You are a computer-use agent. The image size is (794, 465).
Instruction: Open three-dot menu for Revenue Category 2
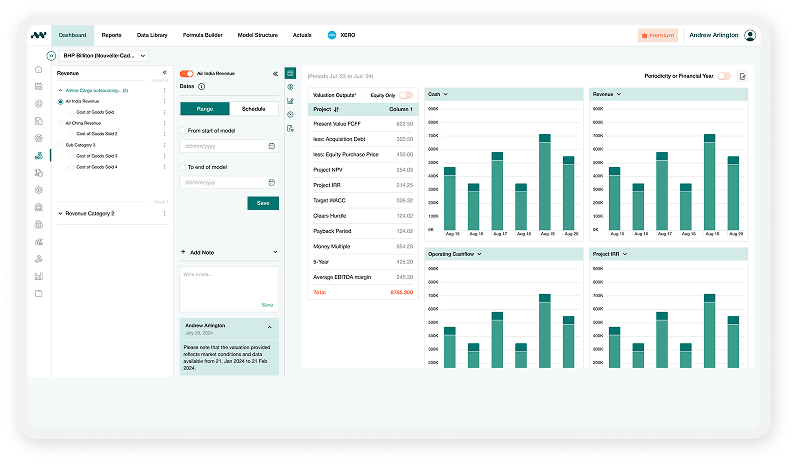164,213
